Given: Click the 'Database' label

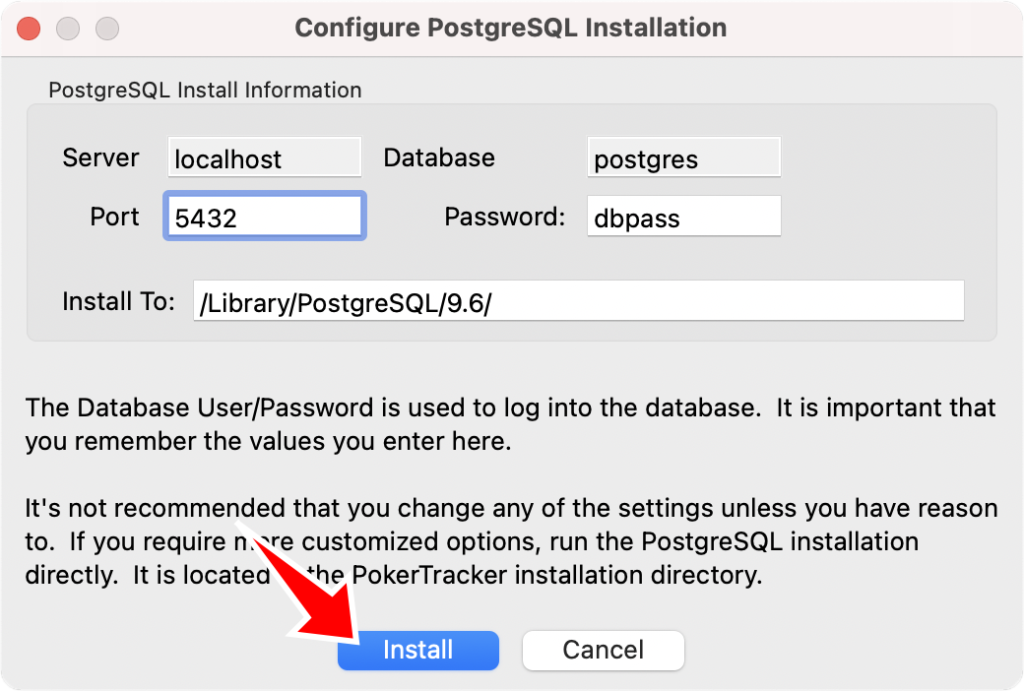Looking at the screenshot, I should [439, 158].
